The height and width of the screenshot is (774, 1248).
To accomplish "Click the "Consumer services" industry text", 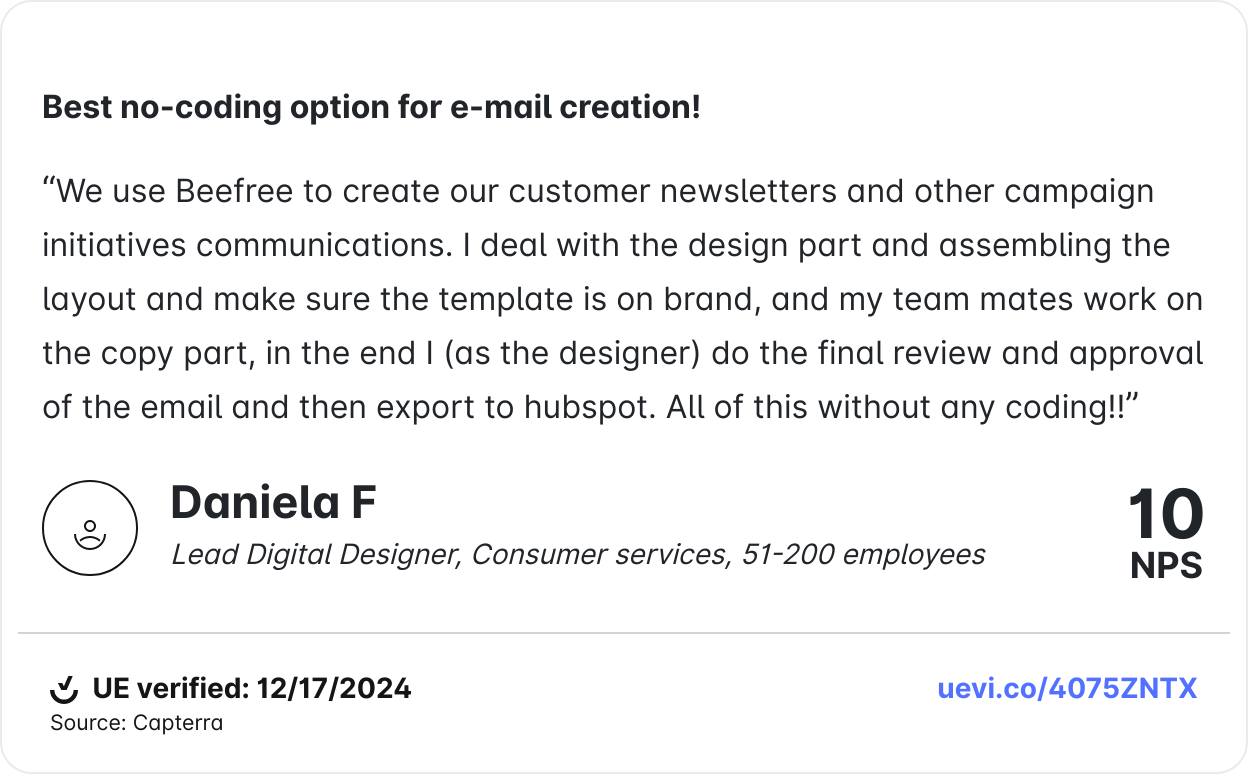I will [x=600, y=554].
